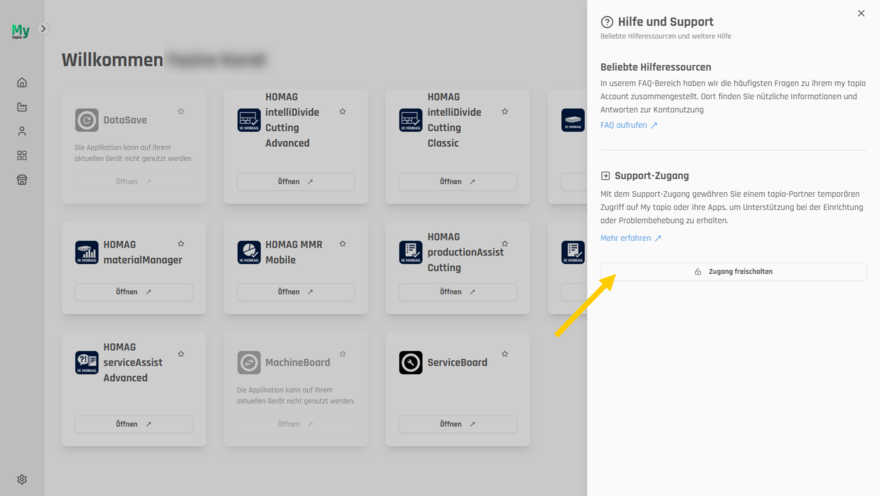
Task: Open the applications grid icon in sidebar
Action: tap(22, 155)
